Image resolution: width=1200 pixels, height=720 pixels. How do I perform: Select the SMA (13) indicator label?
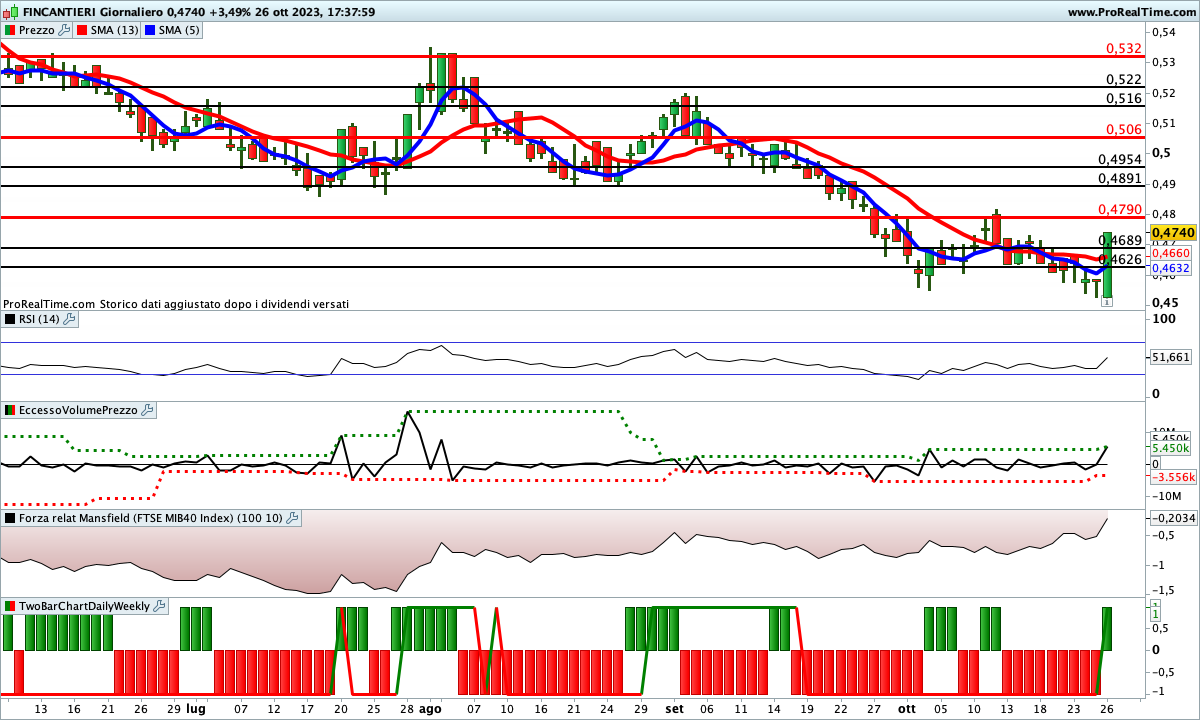(115, 30)
